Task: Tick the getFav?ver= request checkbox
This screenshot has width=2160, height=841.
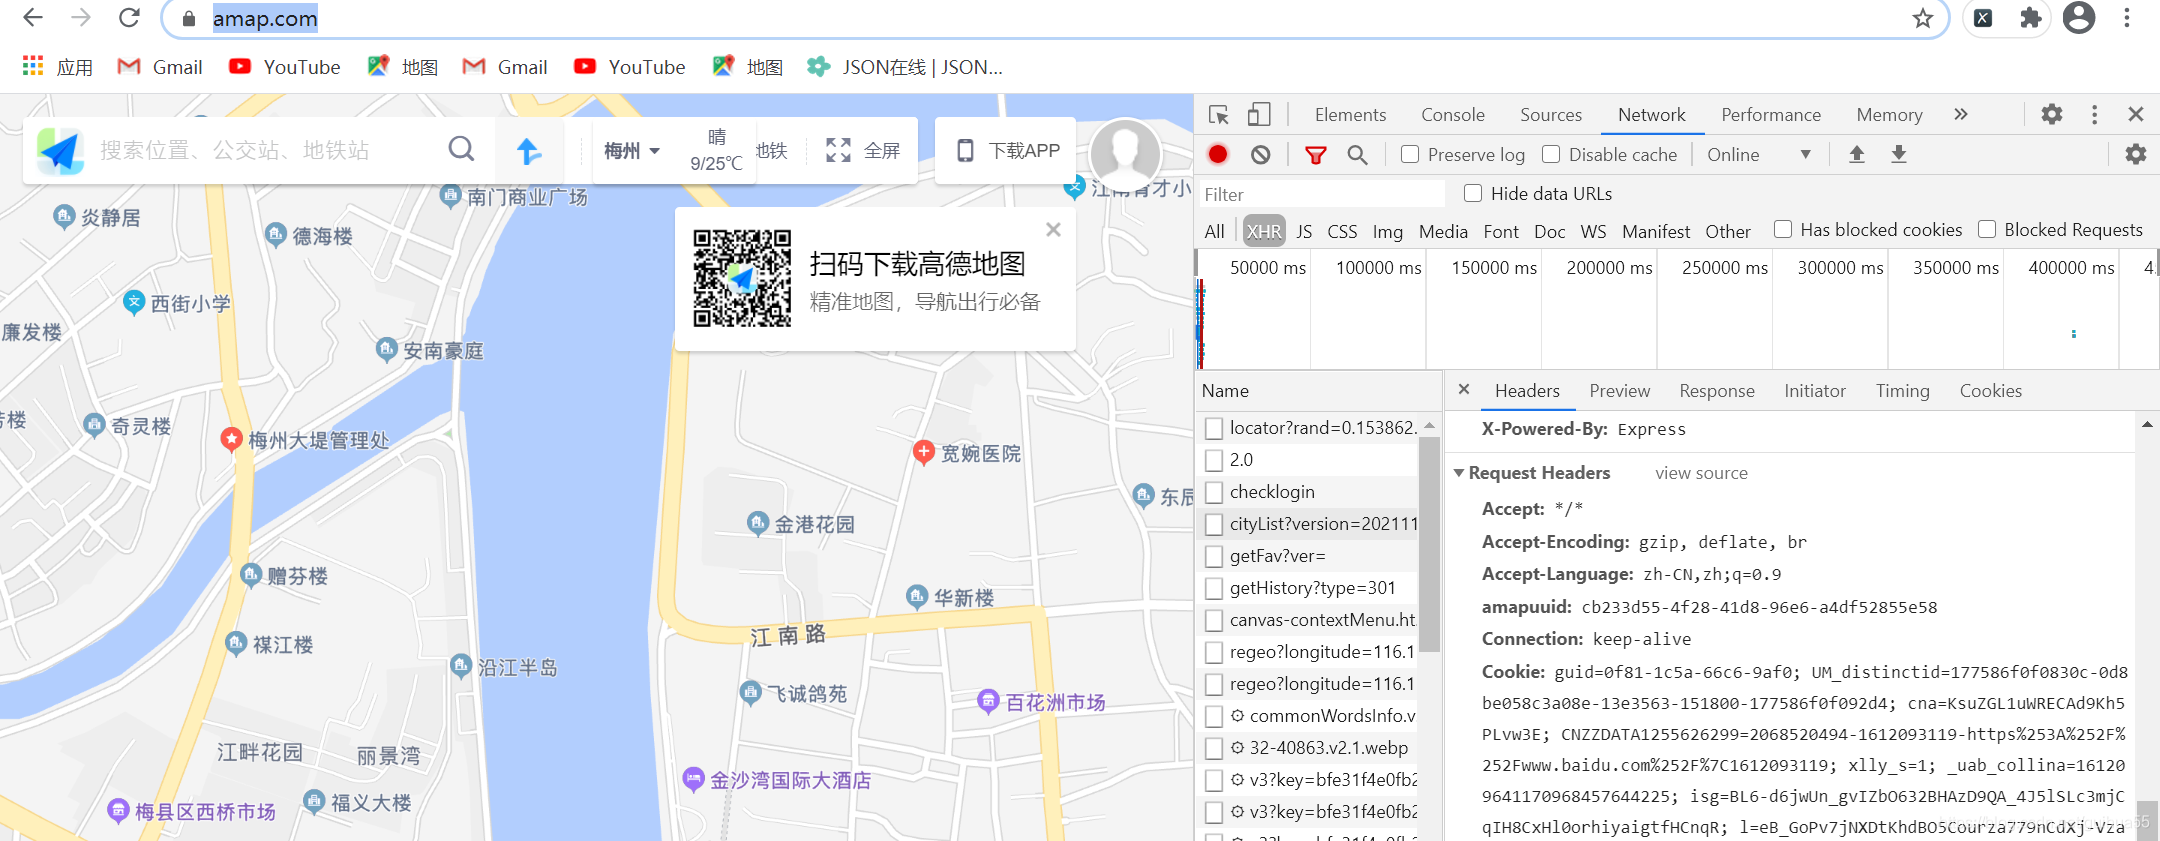Action: click(1214, 556)
